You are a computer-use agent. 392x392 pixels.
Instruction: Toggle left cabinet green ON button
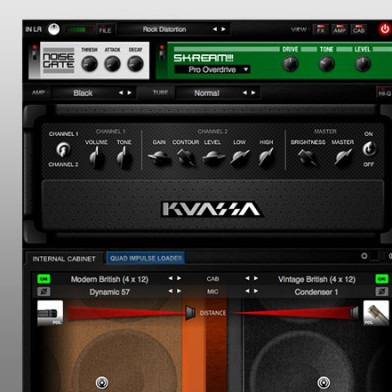click(x=44, y=279)
